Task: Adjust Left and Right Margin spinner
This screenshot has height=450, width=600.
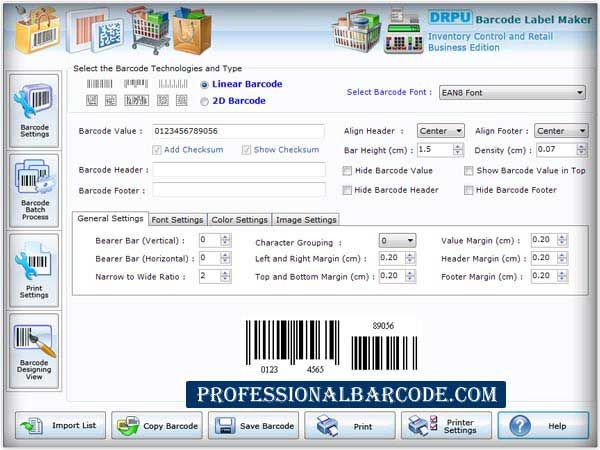Action: pos(410,258)
